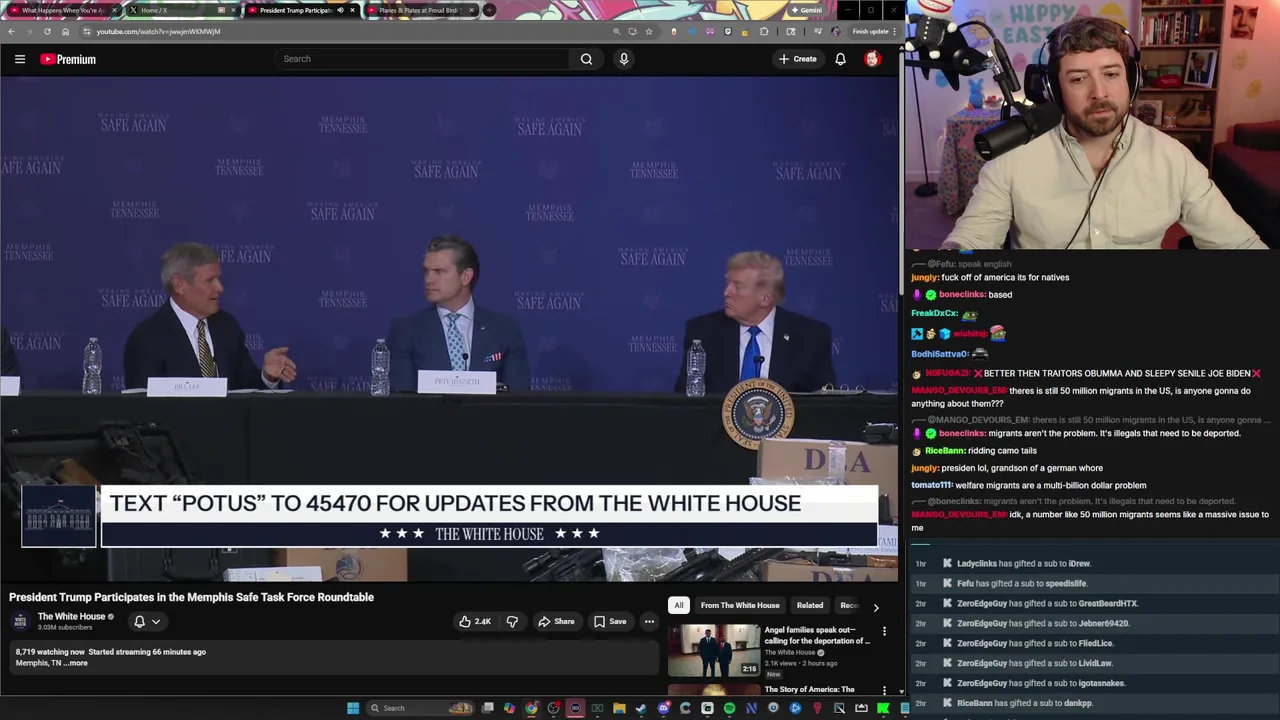Open the browser extensions puzzle icon
The height and width of the screenshot is (720, 1280).
764,31
